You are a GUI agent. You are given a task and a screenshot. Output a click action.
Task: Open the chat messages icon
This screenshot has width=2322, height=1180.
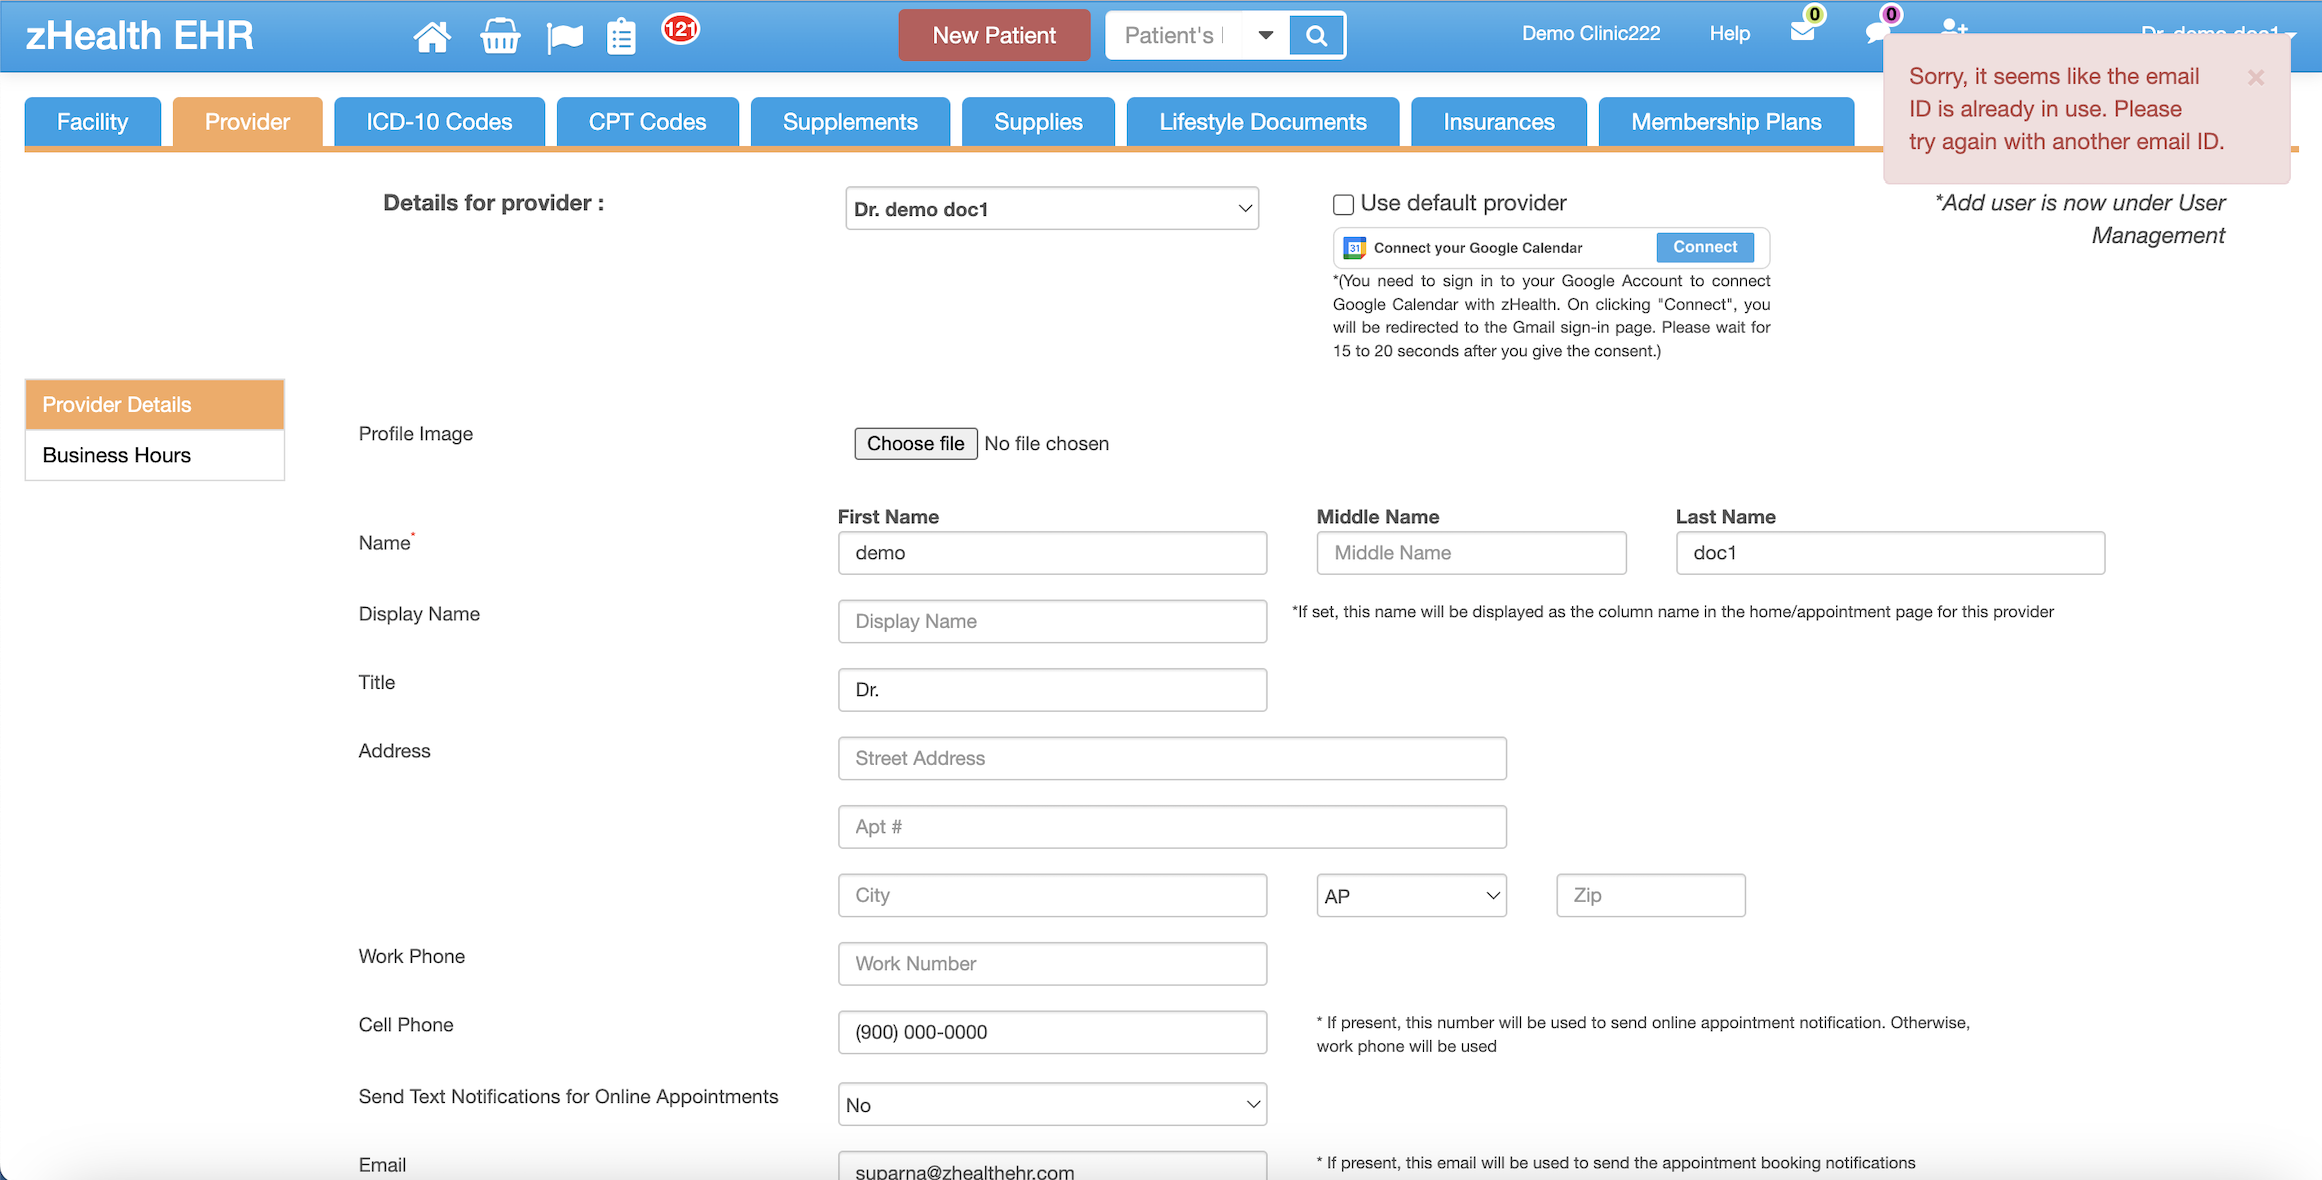coord(1877,31)
